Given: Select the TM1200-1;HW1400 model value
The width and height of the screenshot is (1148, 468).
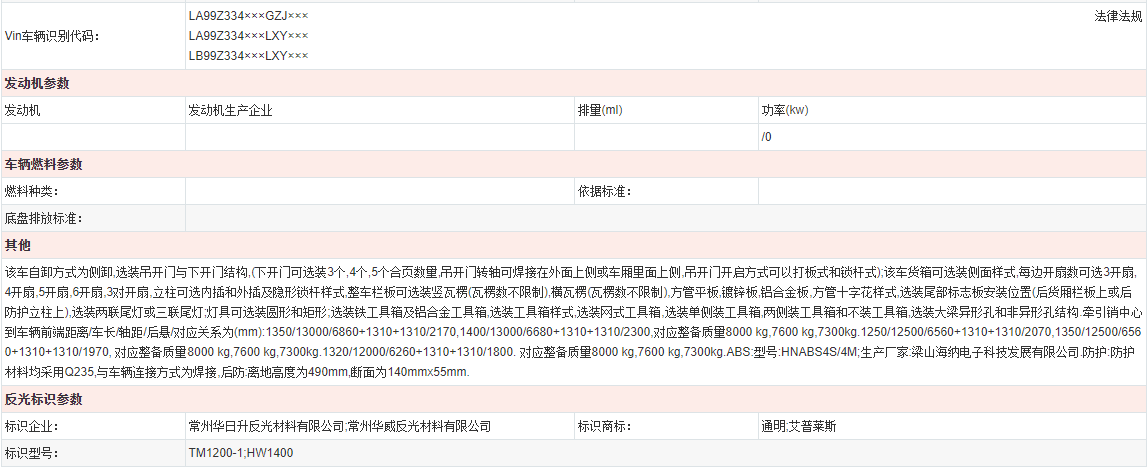Looking at the screenshot, I should coord(241,453).
